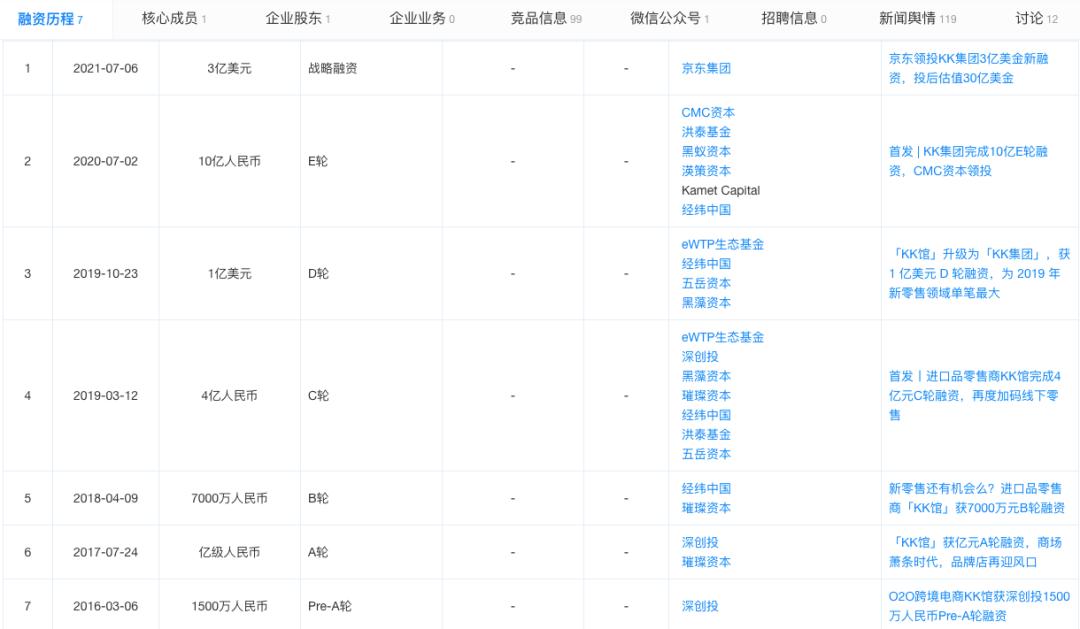Select the Kamet Capital investor text
Viewport: 1080px width, 629px height.
(x=720, y=190)
